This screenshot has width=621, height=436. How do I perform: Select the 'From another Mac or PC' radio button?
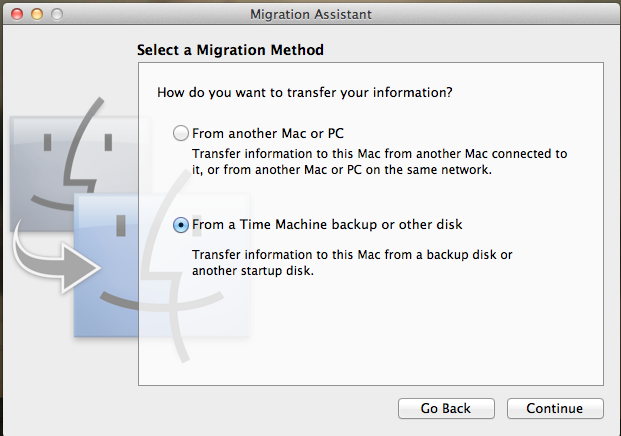coord(181,133)
